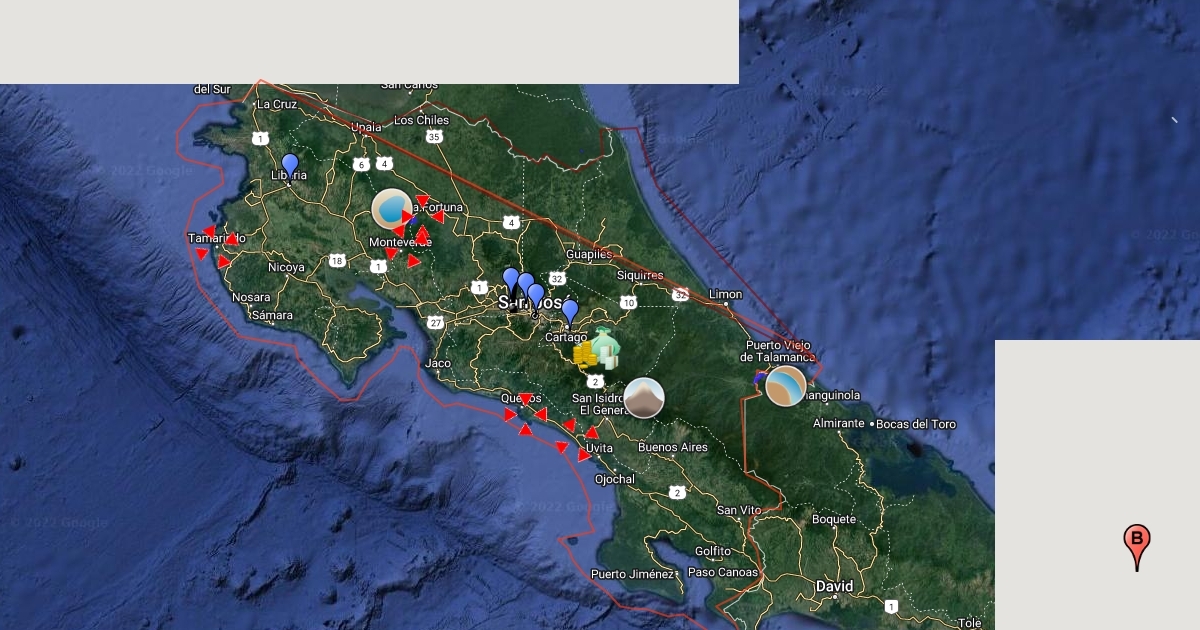Click the David city label
Image resolution: width=1200 pixels, height=630 pixels.
tap(834, 585)
